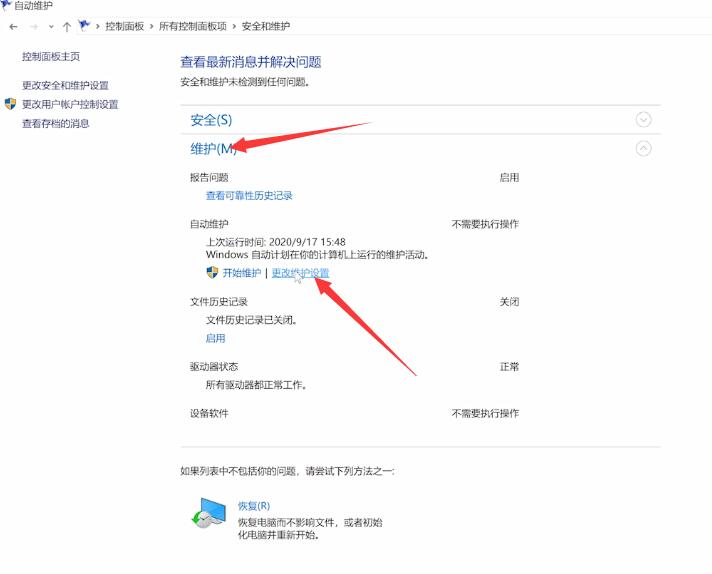Click the 恢复电脑而不影响文件 description text

click(x=310, y=529)
